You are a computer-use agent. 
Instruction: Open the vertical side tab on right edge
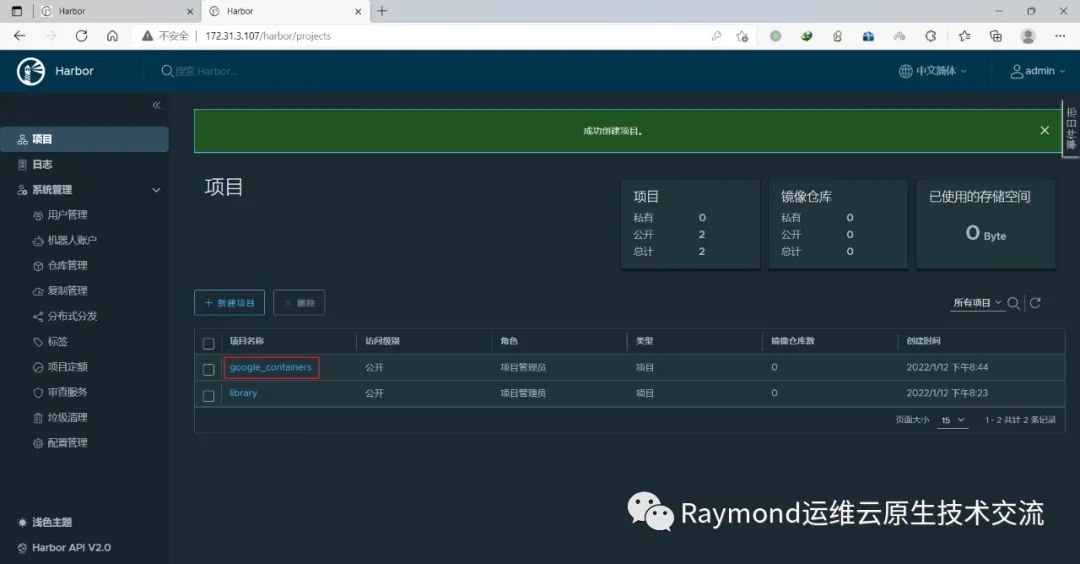pyautogui.click(x=1071, y=129)
